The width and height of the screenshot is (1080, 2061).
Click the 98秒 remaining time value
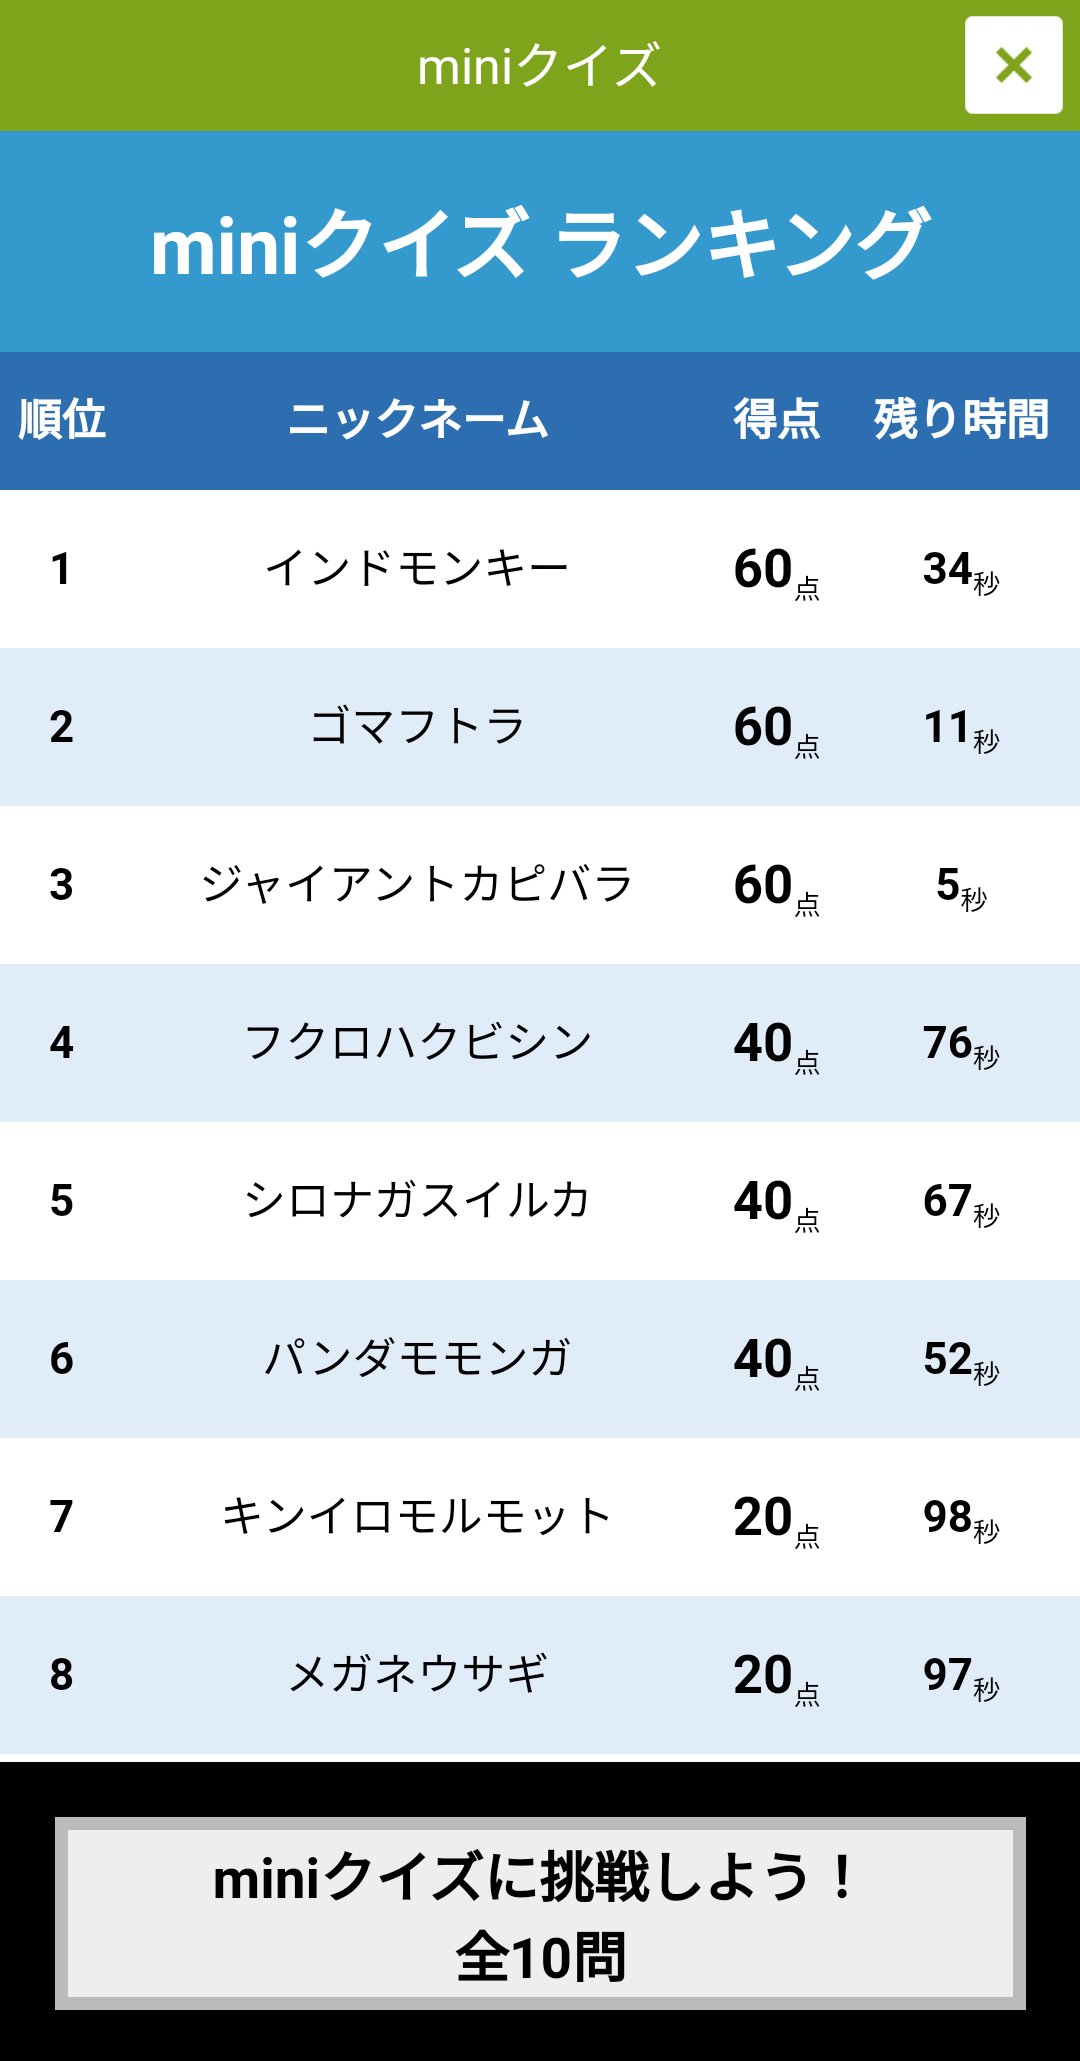point(961,1519)
